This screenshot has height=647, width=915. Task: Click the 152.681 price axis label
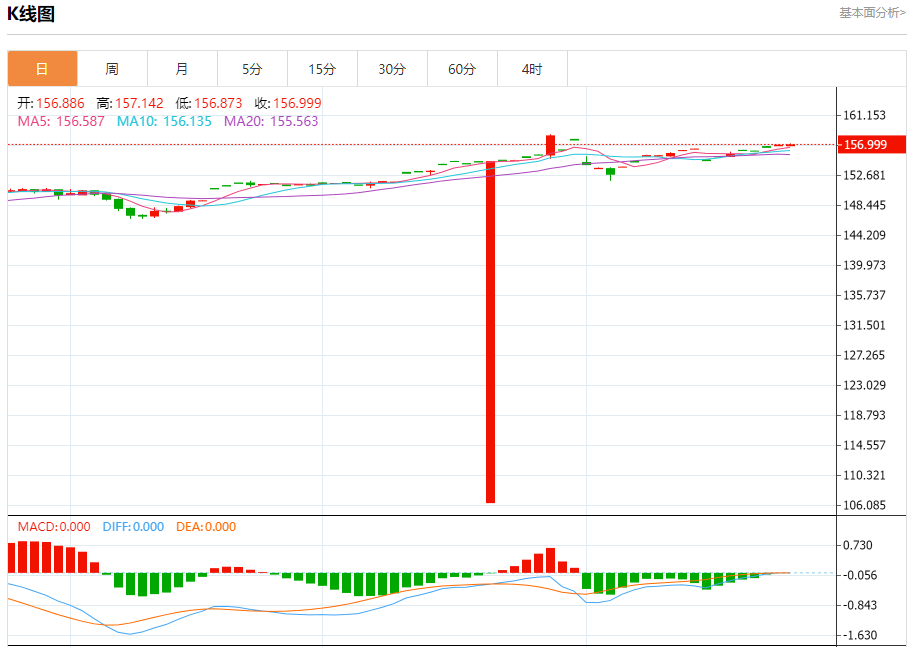(x=864, y=175)
